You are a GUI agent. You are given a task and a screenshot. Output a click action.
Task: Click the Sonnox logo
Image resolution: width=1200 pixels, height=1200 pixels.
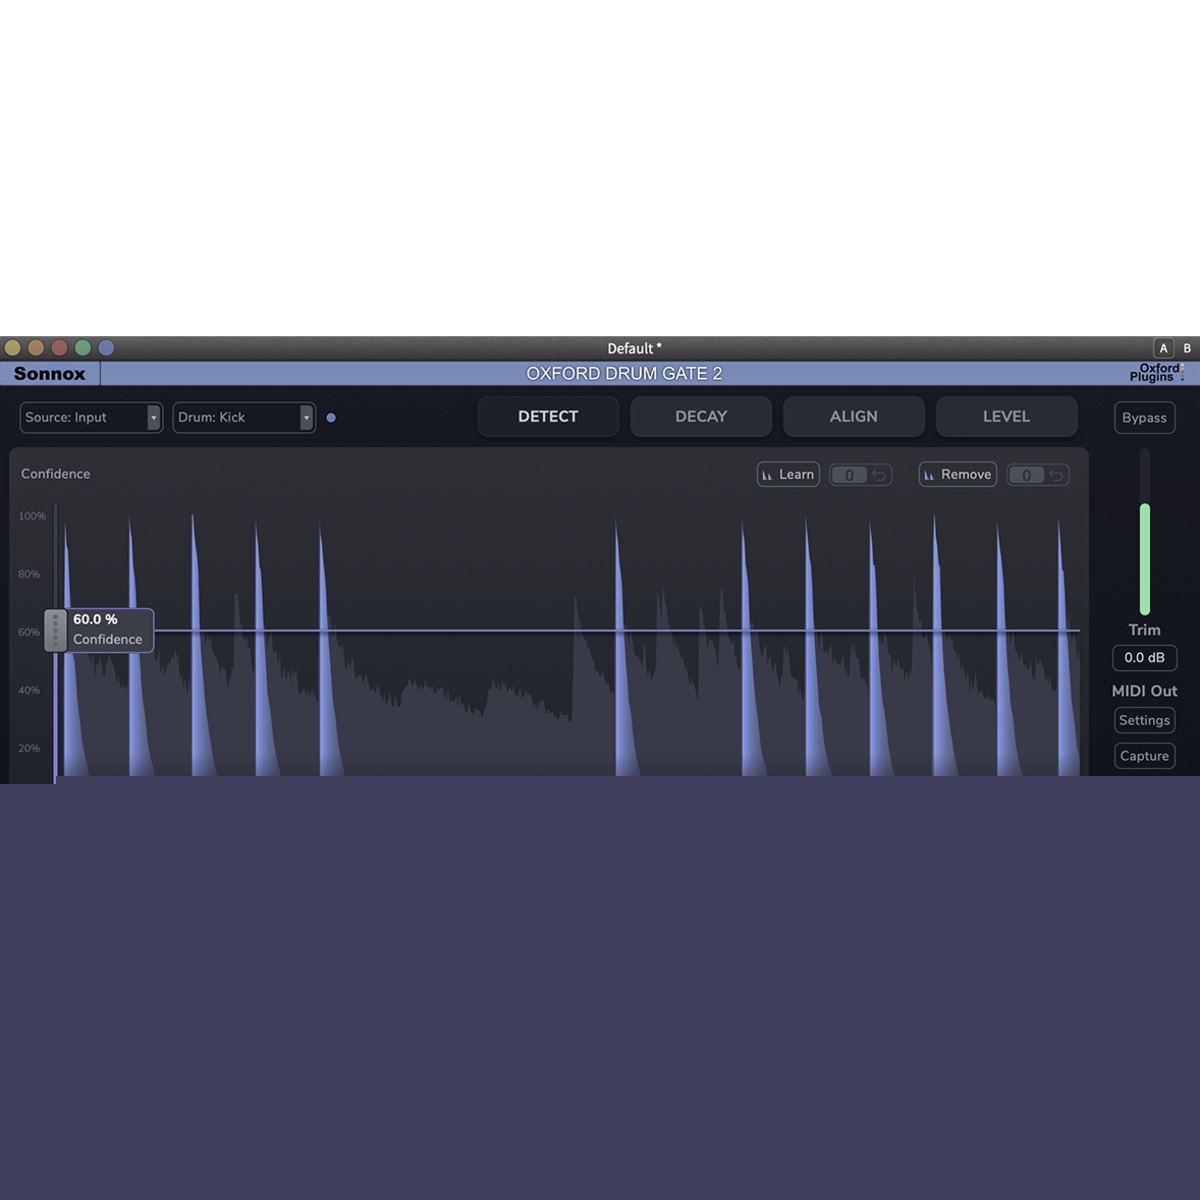pos(50,374)
